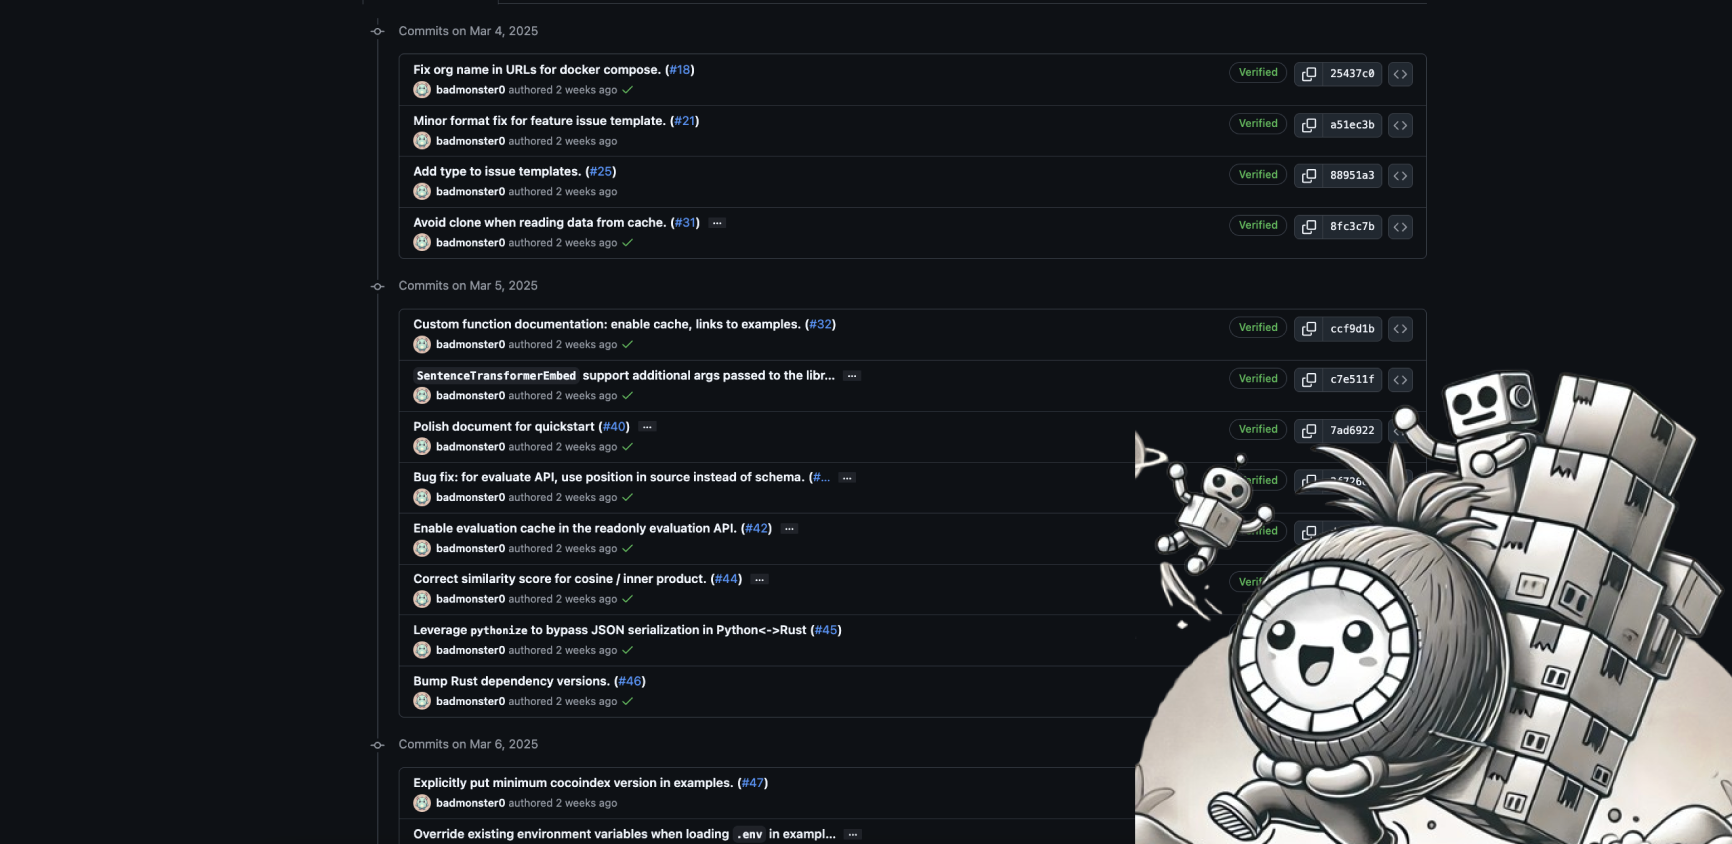
Task: Browse repository at commit 88951a3
Action: pyautogui.click(x=1400, y=176)
